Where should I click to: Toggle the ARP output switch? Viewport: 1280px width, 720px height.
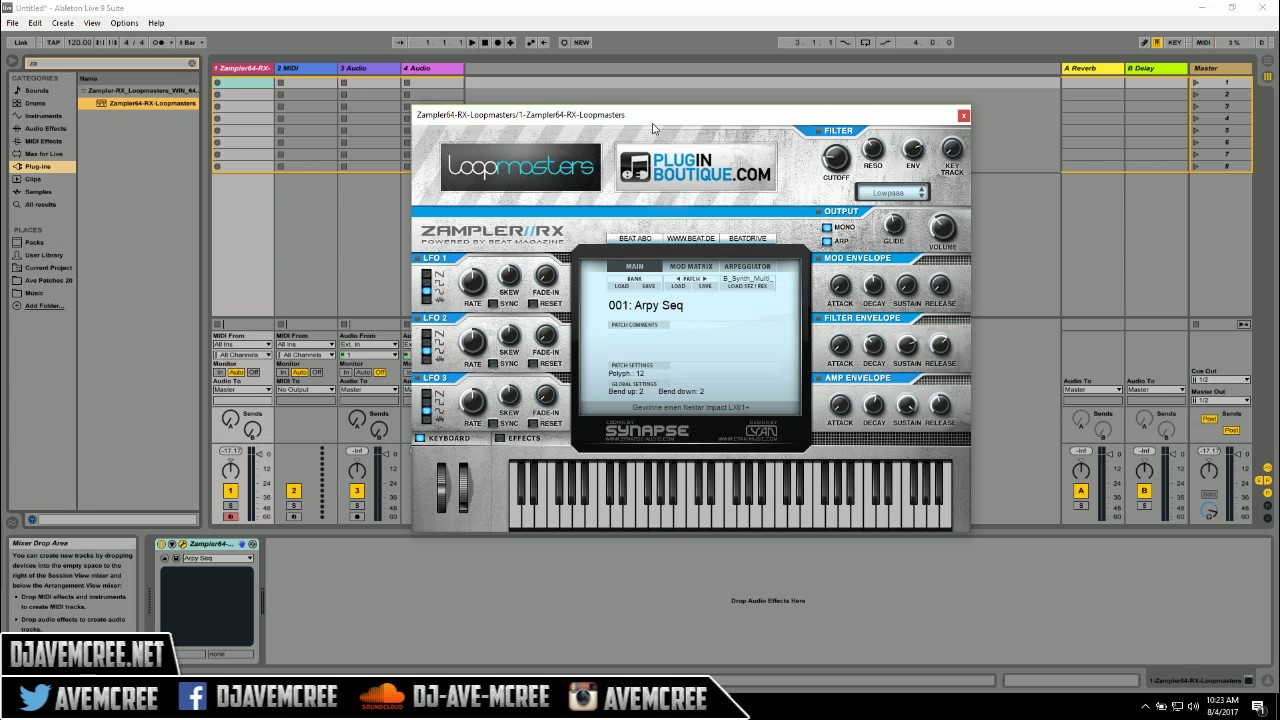(x=827, y=241)
